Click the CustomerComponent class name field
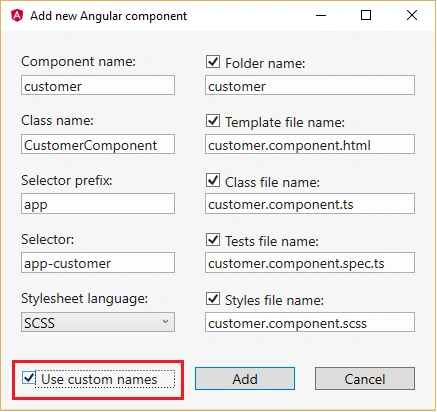437x412 pixels. [98, 144]
